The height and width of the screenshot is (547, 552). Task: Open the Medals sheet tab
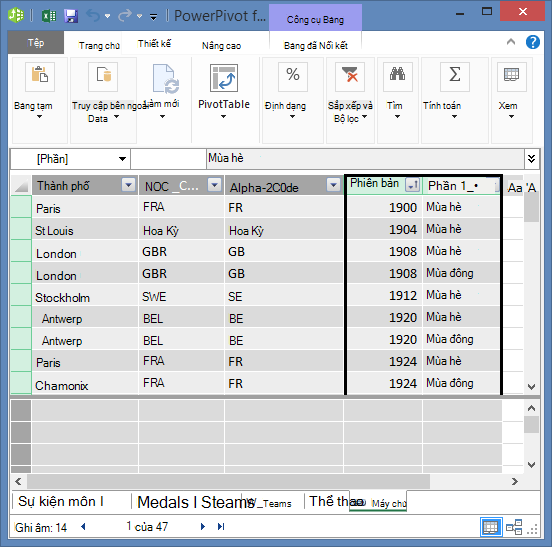(x=163, y=502)
